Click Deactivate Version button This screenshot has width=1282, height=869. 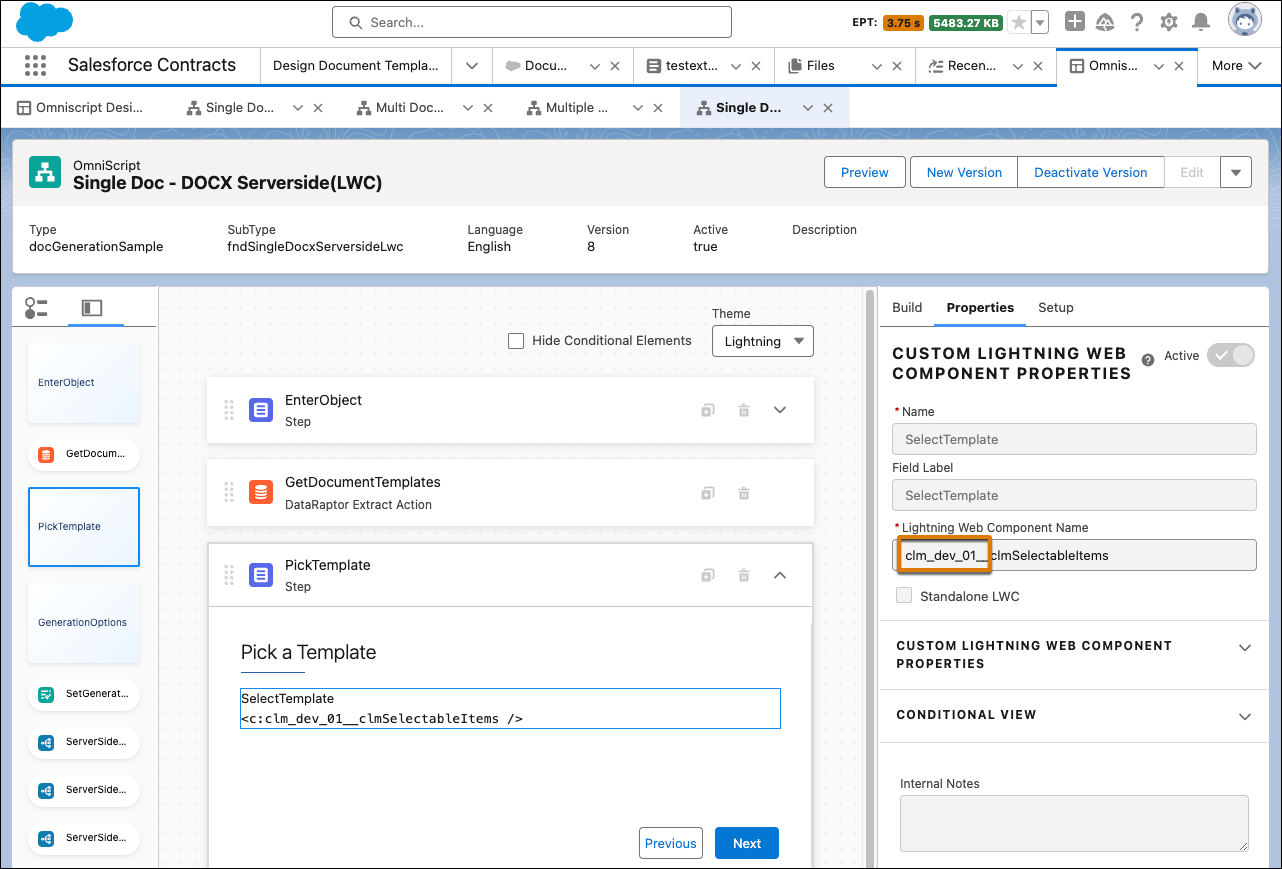1091,172
